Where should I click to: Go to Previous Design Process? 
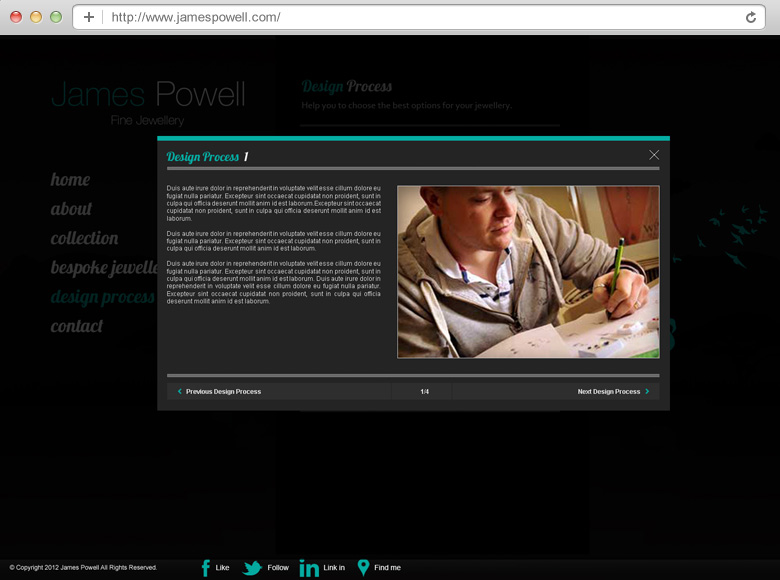(223, 392)
